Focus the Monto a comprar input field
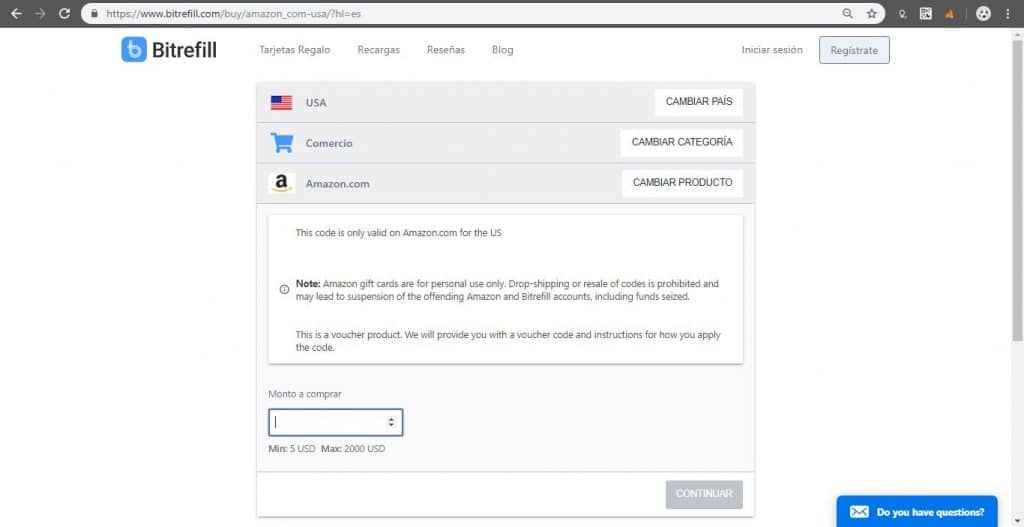The width and height of the screenshot is (1024, 527). coord(336,422)
